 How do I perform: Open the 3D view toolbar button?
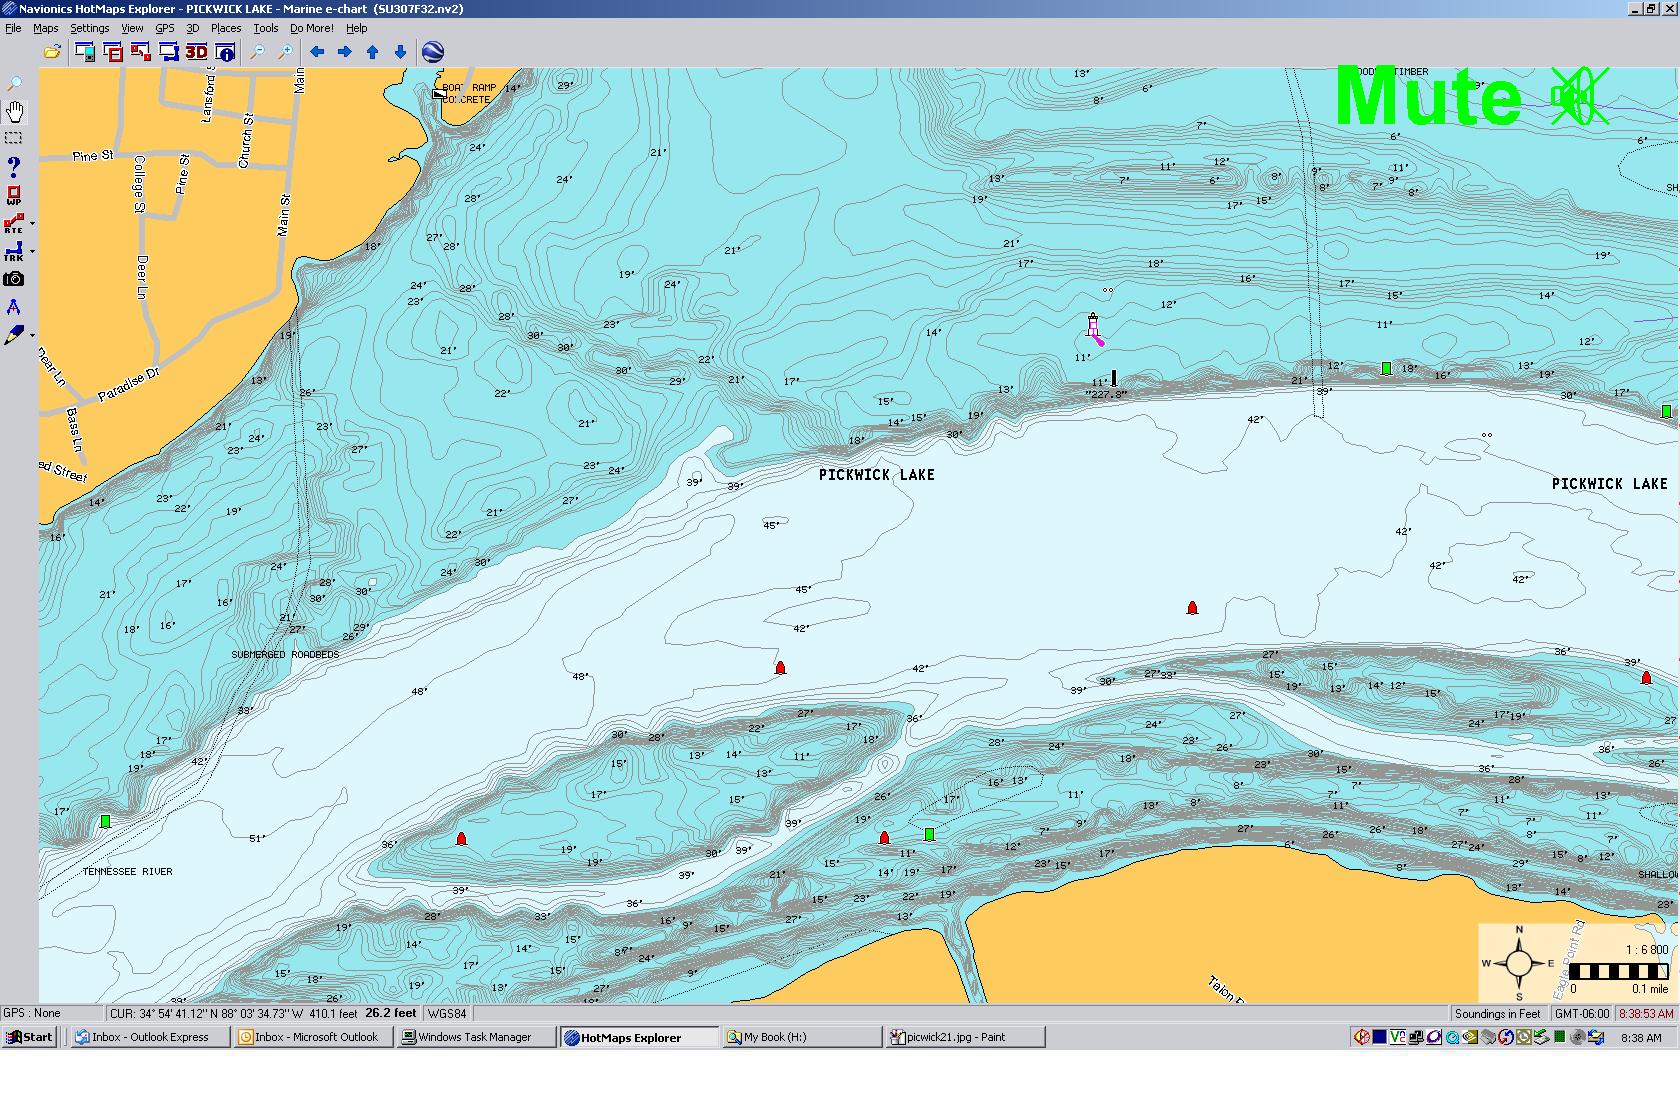(196, 52)
